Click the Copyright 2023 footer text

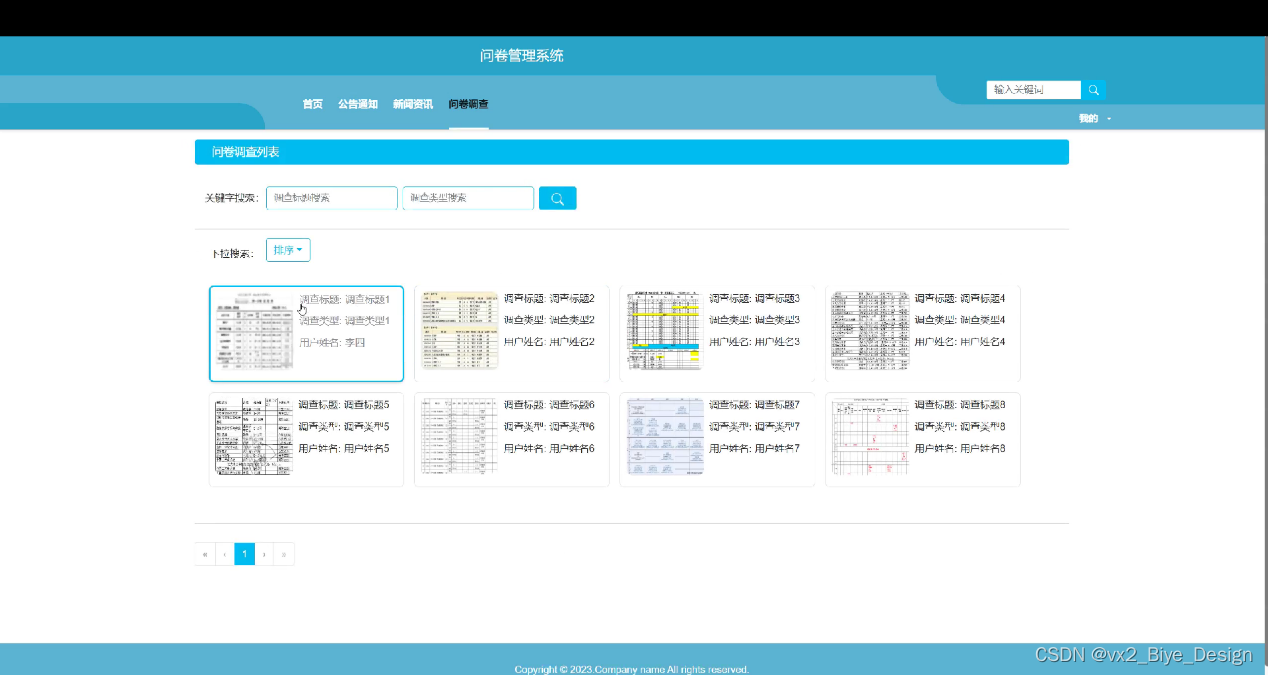pyautogui.click(x=632, y=669)
